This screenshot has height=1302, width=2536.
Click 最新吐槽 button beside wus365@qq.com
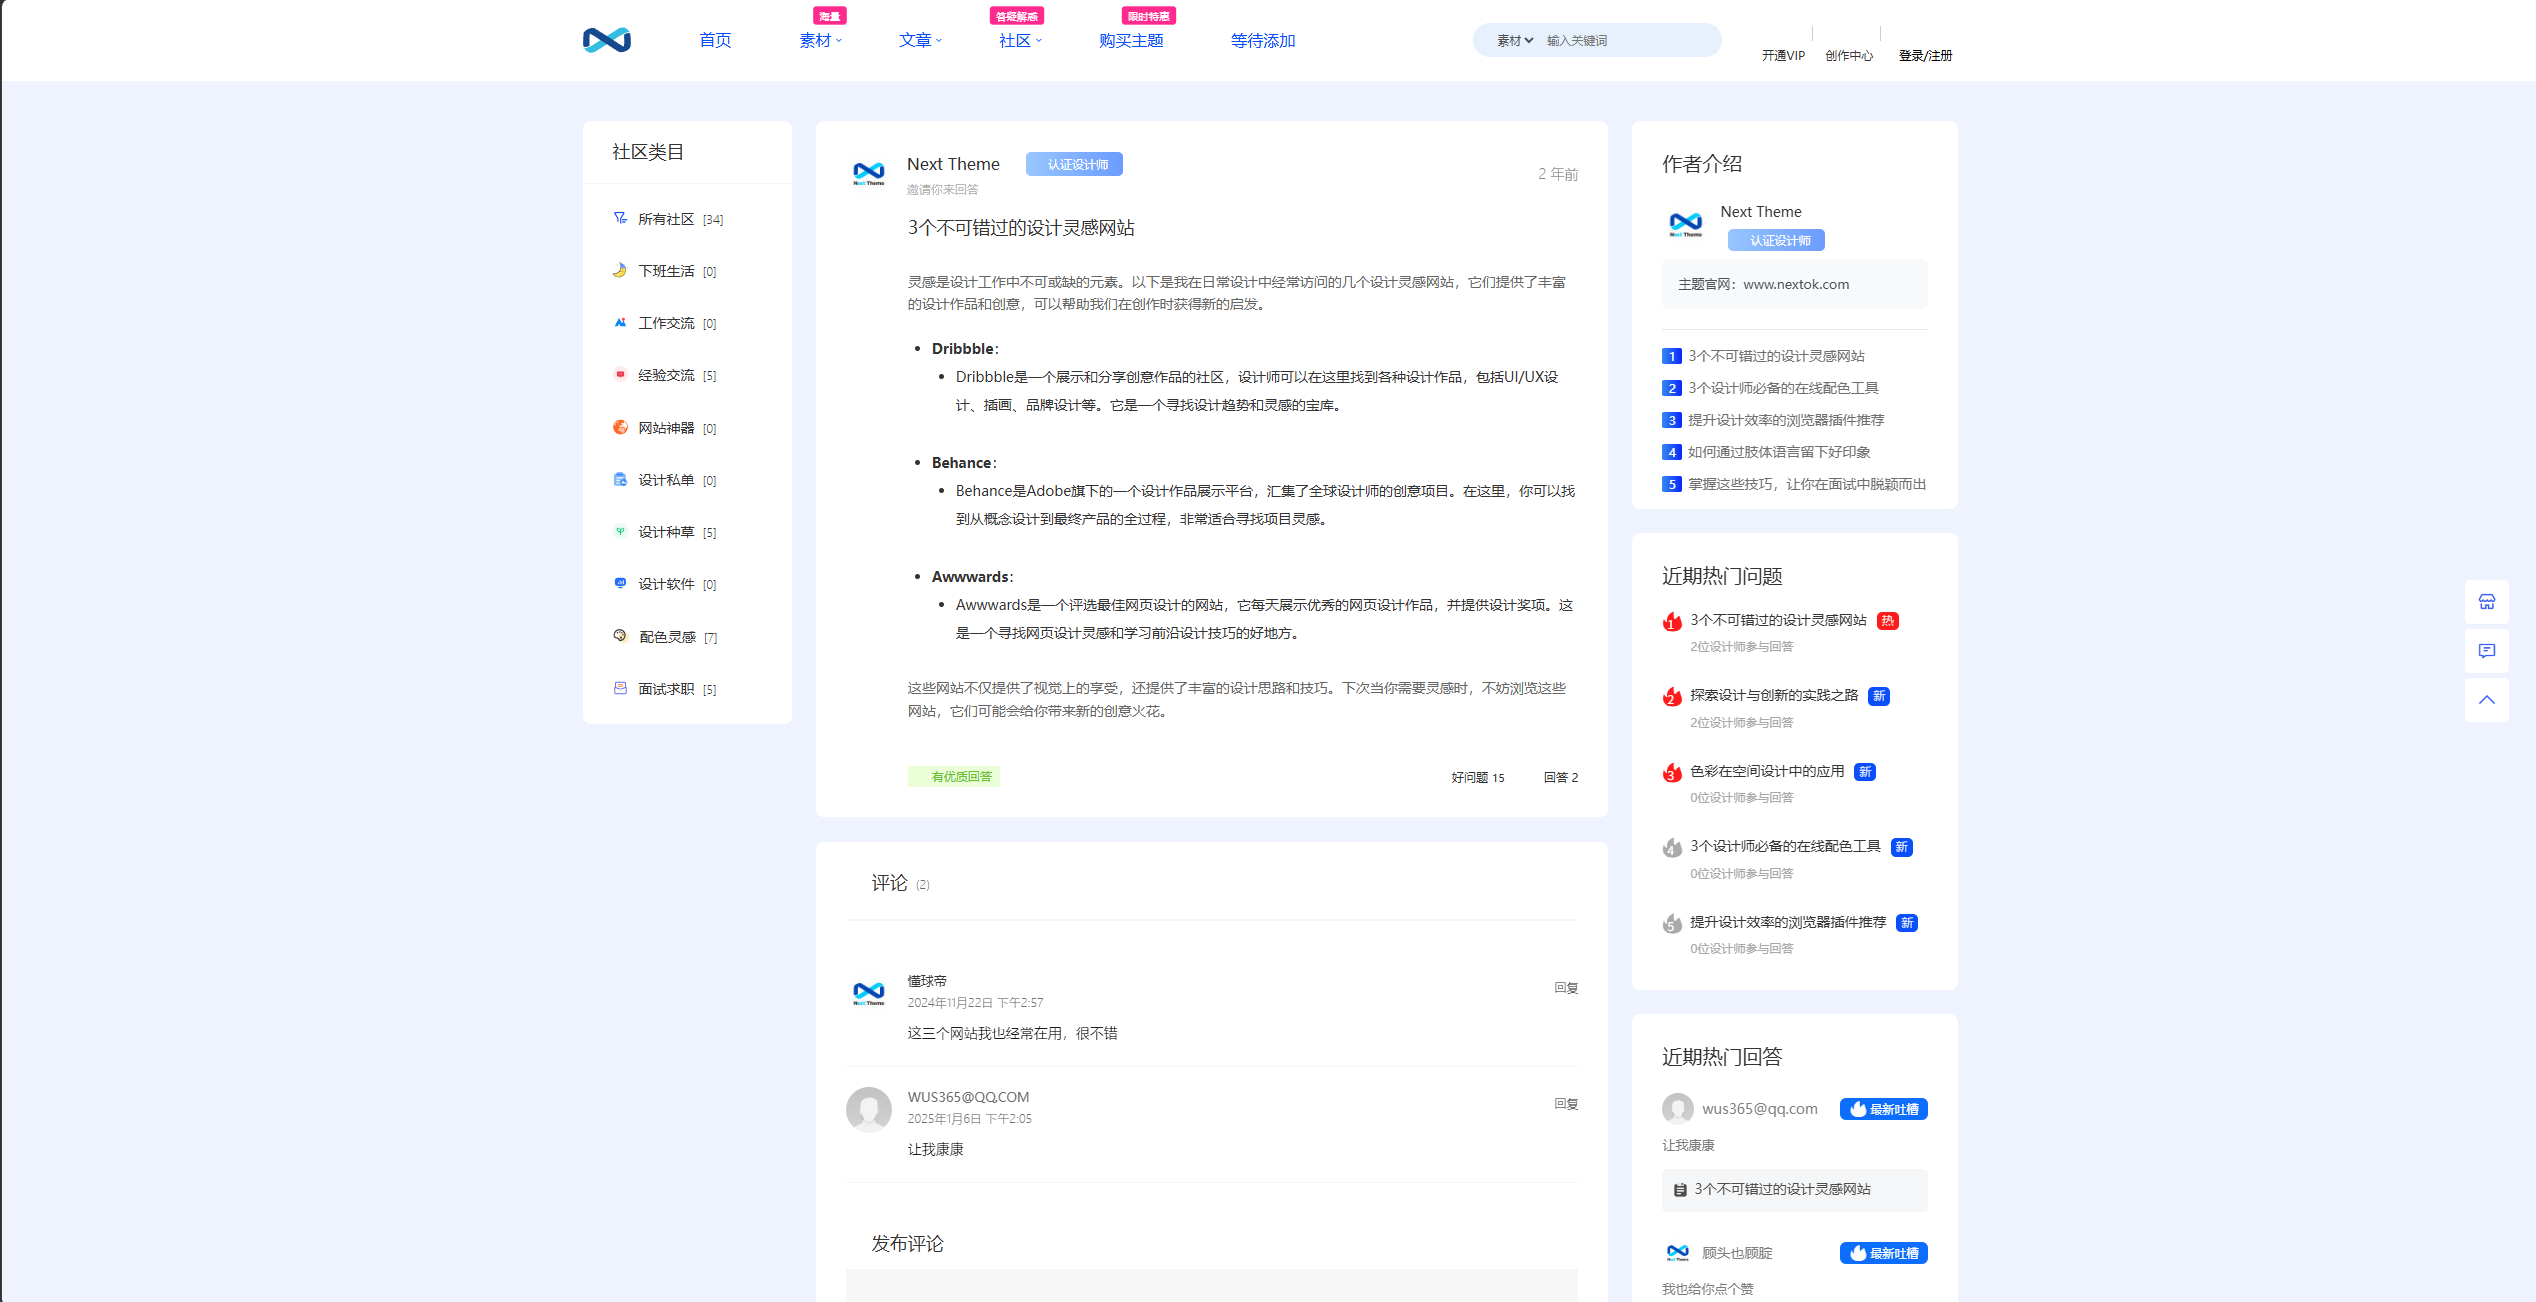(x=1883, y=1109)
